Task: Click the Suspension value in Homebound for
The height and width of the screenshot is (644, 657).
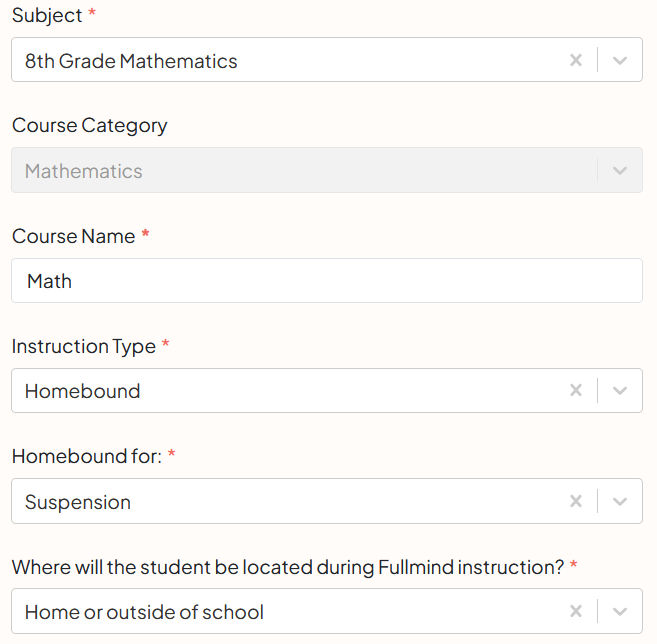Action: [78, 502]
